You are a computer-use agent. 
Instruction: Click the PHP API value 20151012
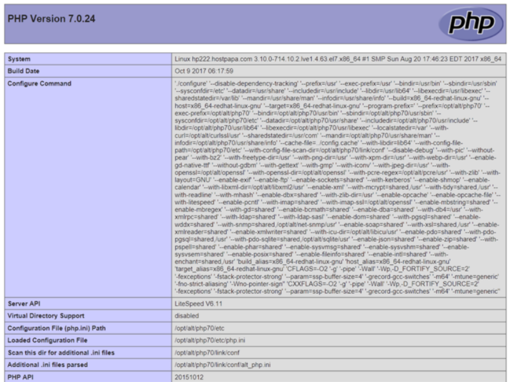[x=189, y=377]
